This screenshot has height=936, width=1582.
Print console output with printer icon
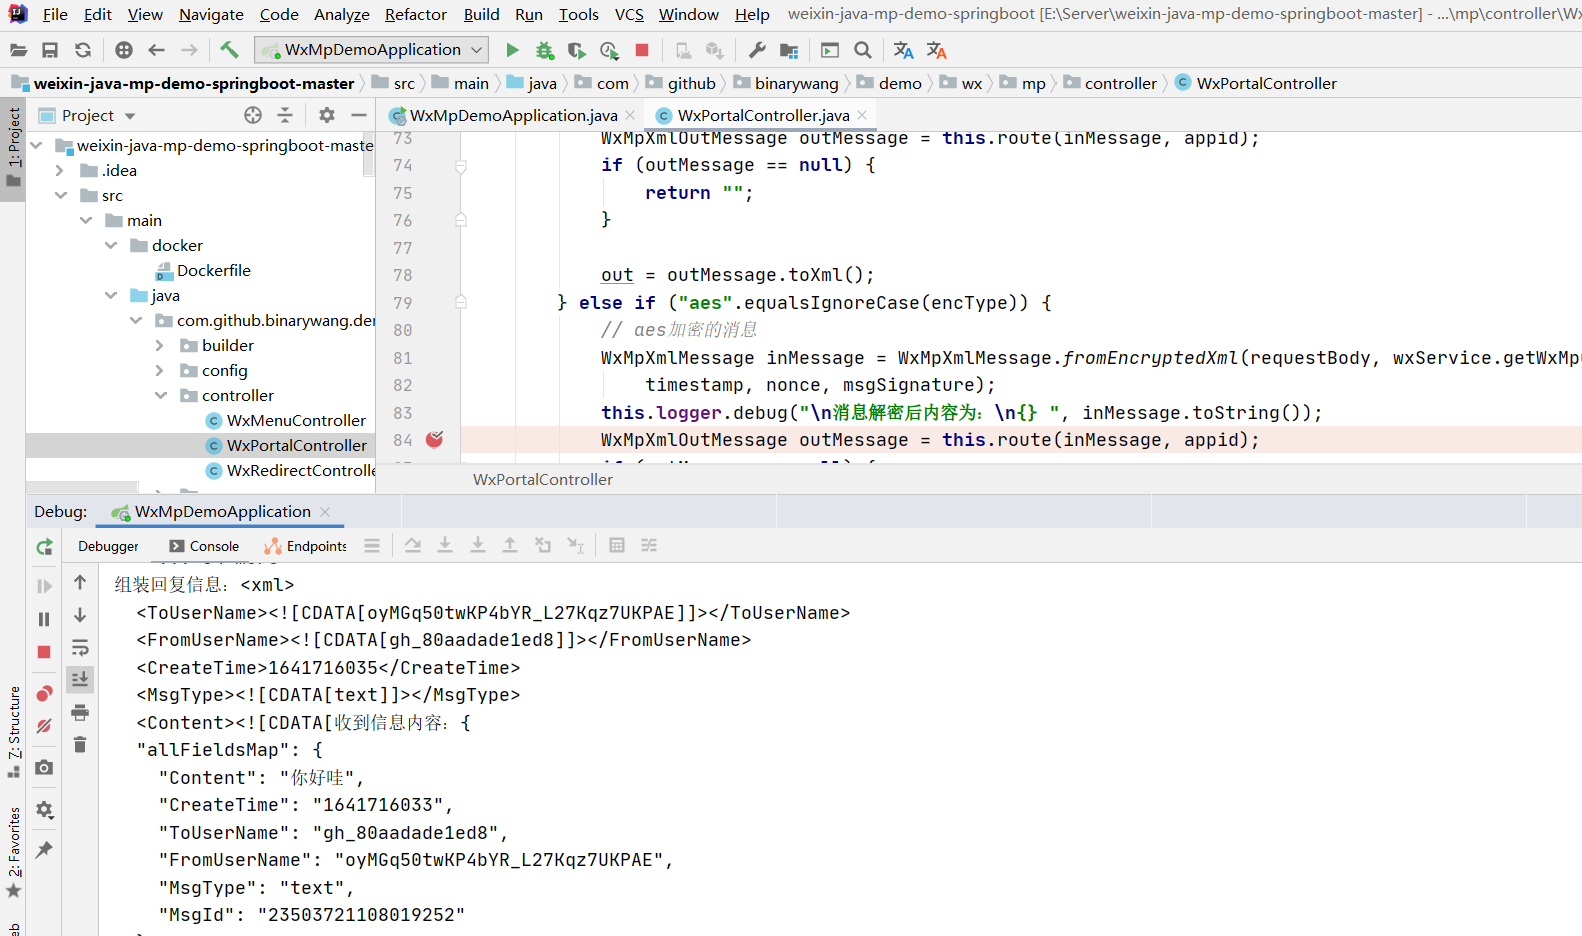click(x=80, y=712)
